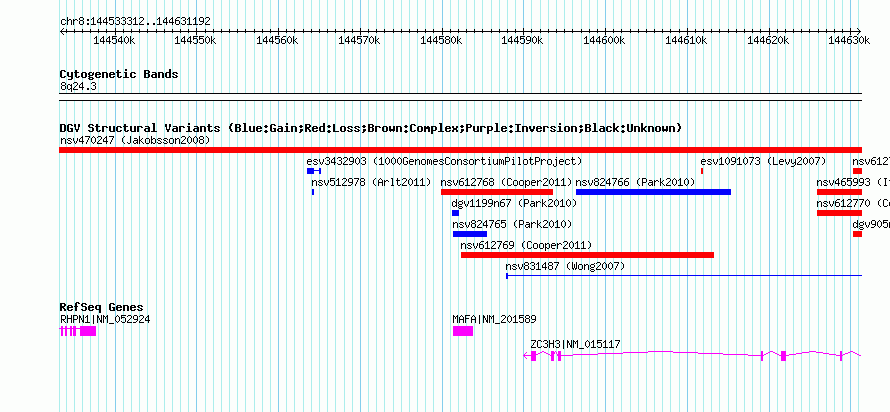Click the chr8:144533312..144631192 coordinates text
Screen dimensions: 890x412
[x=135, y=22]
